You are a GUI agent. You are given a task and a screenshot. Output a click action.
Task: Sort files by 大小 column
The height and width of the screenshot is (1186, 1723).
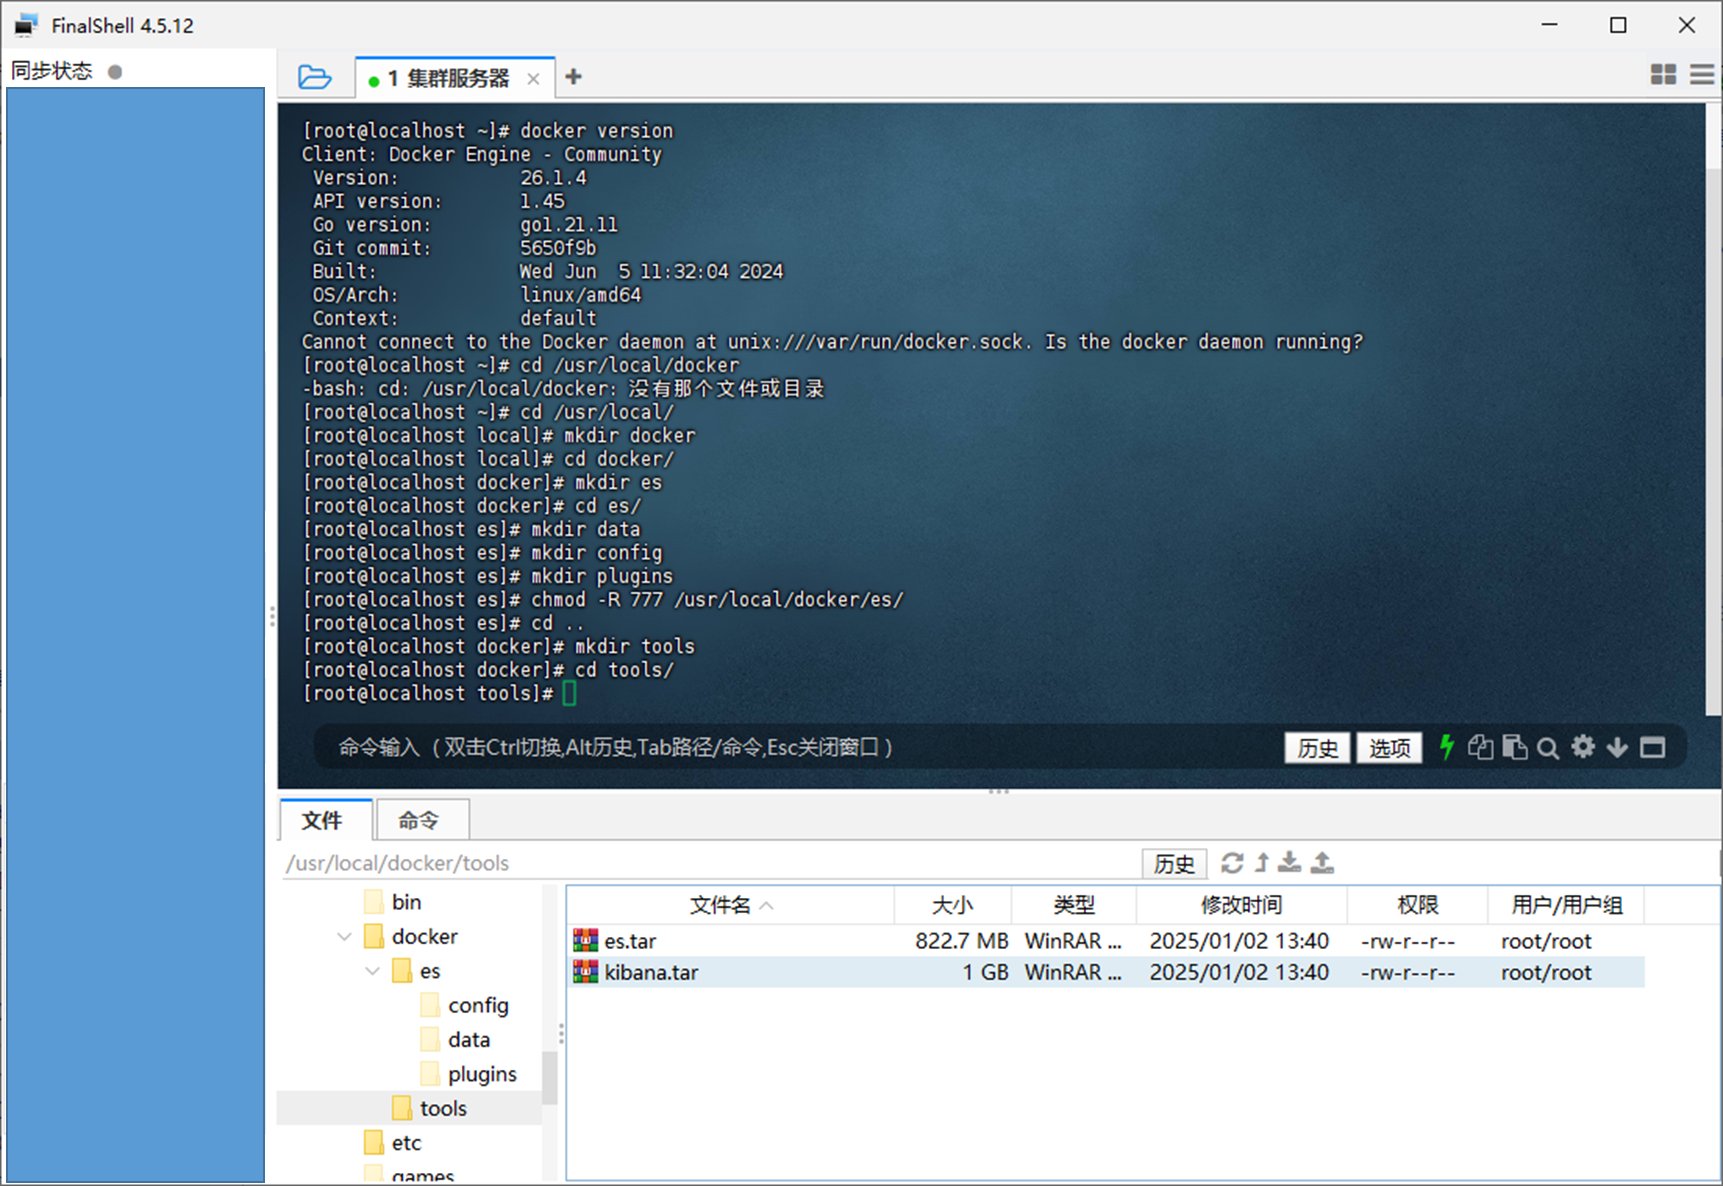coord(952,905)
